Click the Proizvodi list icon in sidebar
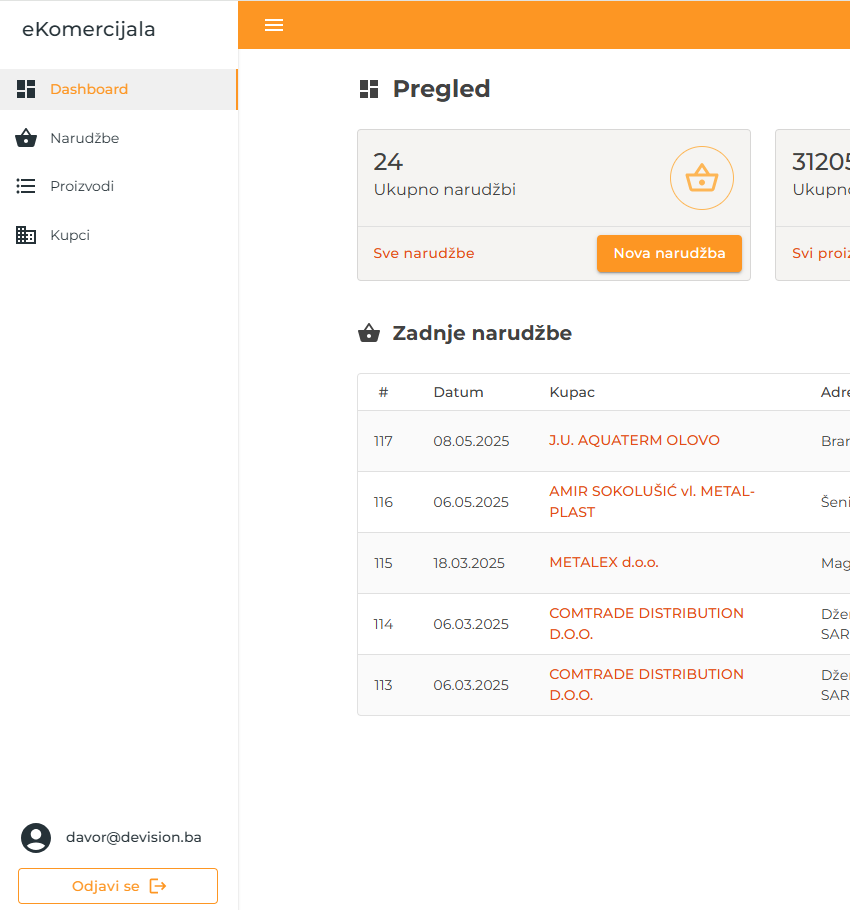The width and height of the screenshot is (850, 910). pyautogui.click(x=26, y=186)
